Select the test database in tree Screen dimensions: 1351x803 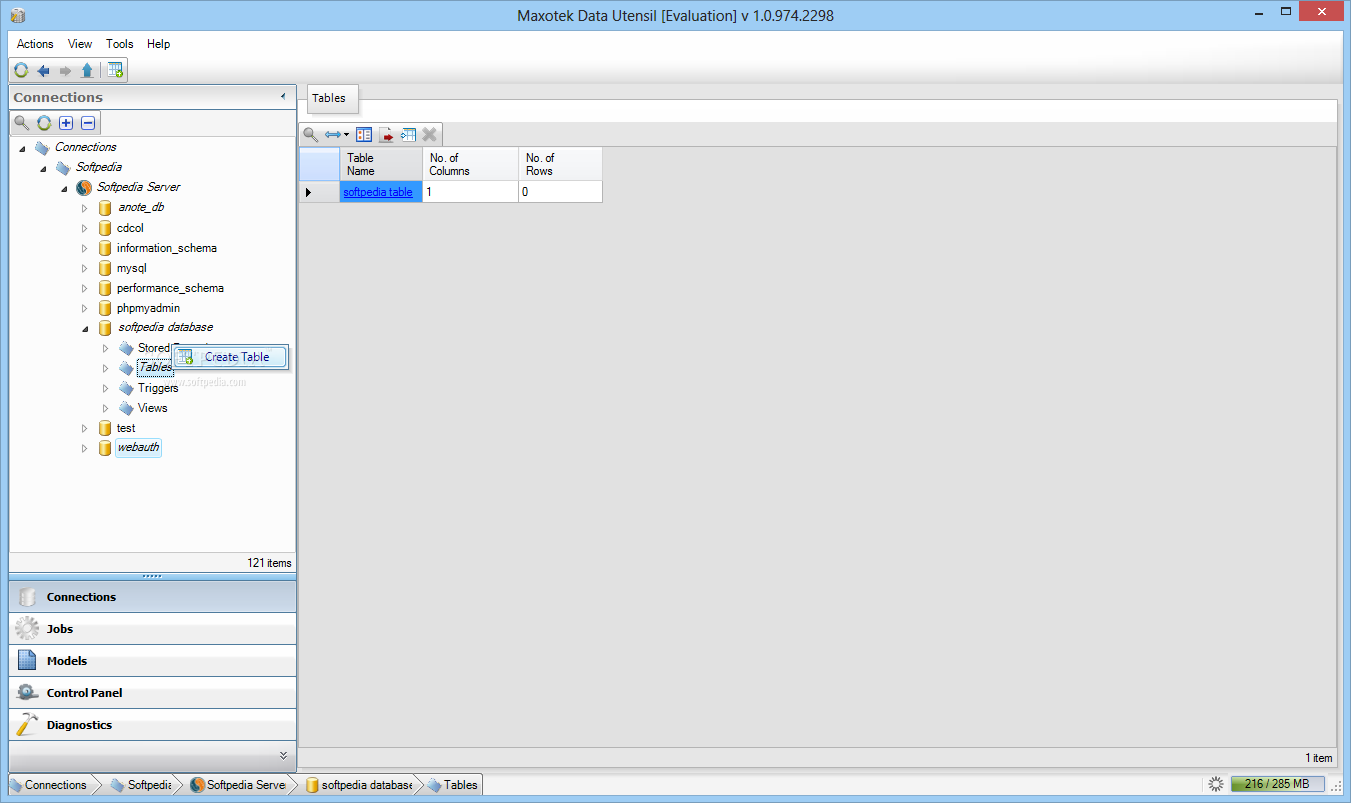click(126, 428)
